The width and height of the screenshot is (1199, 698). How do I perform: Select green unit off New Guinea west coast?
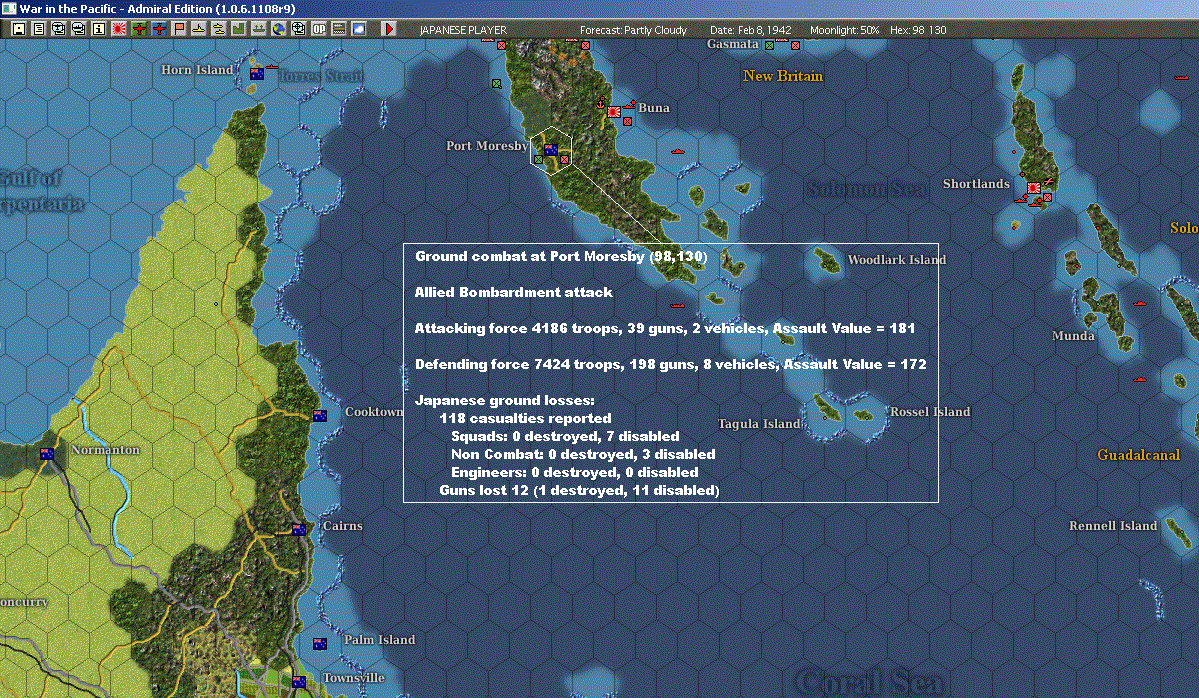click(496, 83)
